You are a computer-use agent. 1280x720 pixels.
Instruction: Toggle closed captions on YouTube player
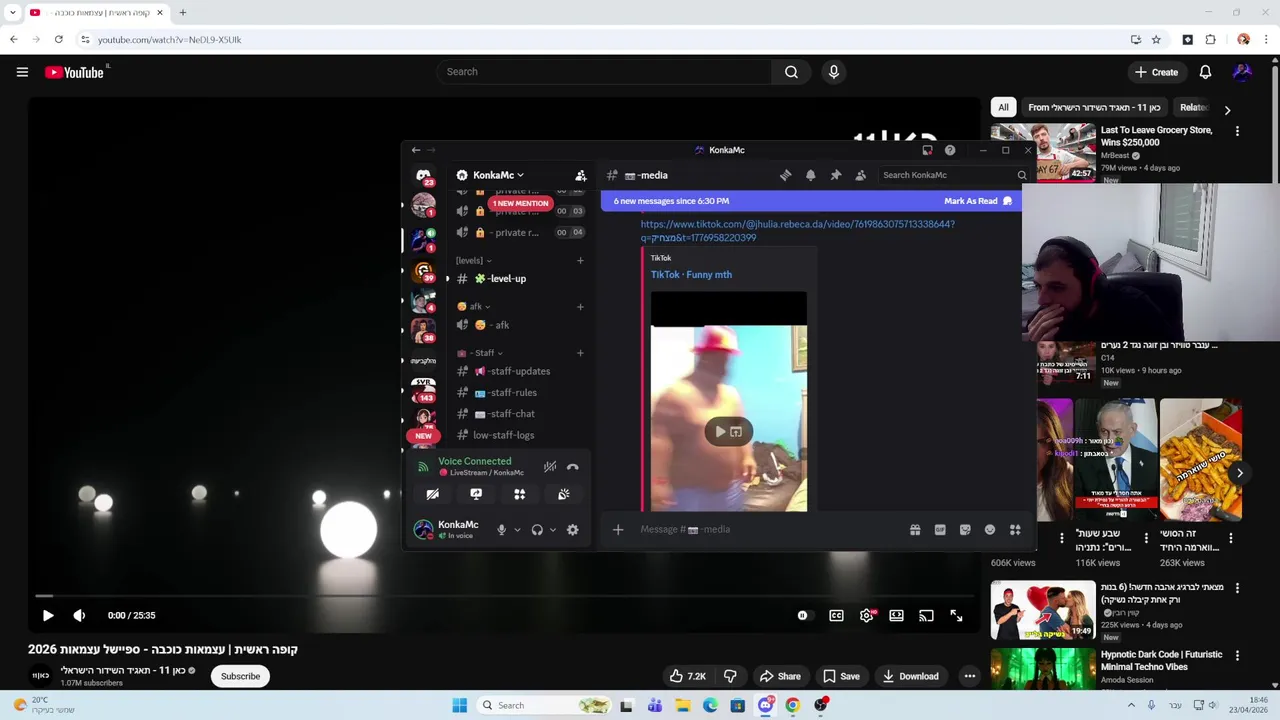click(x=836, y=616)
